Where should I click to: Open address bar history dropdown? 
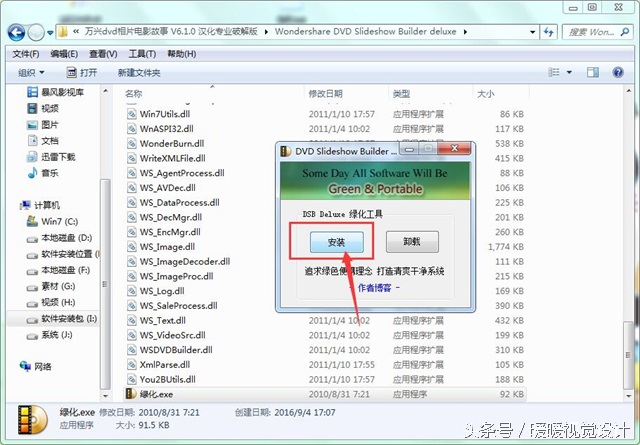click(532, 32)
